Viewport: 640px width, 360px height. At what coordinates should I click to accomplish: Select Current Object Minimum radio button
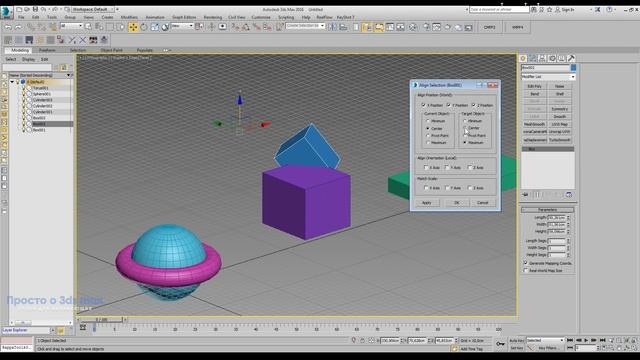click(x=428, y=121)
